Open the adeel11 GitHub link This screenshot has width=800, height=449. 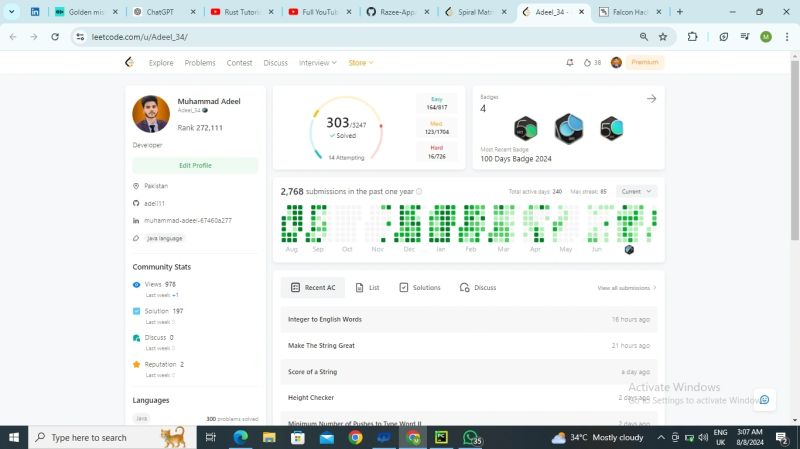(x=154, y=203)
